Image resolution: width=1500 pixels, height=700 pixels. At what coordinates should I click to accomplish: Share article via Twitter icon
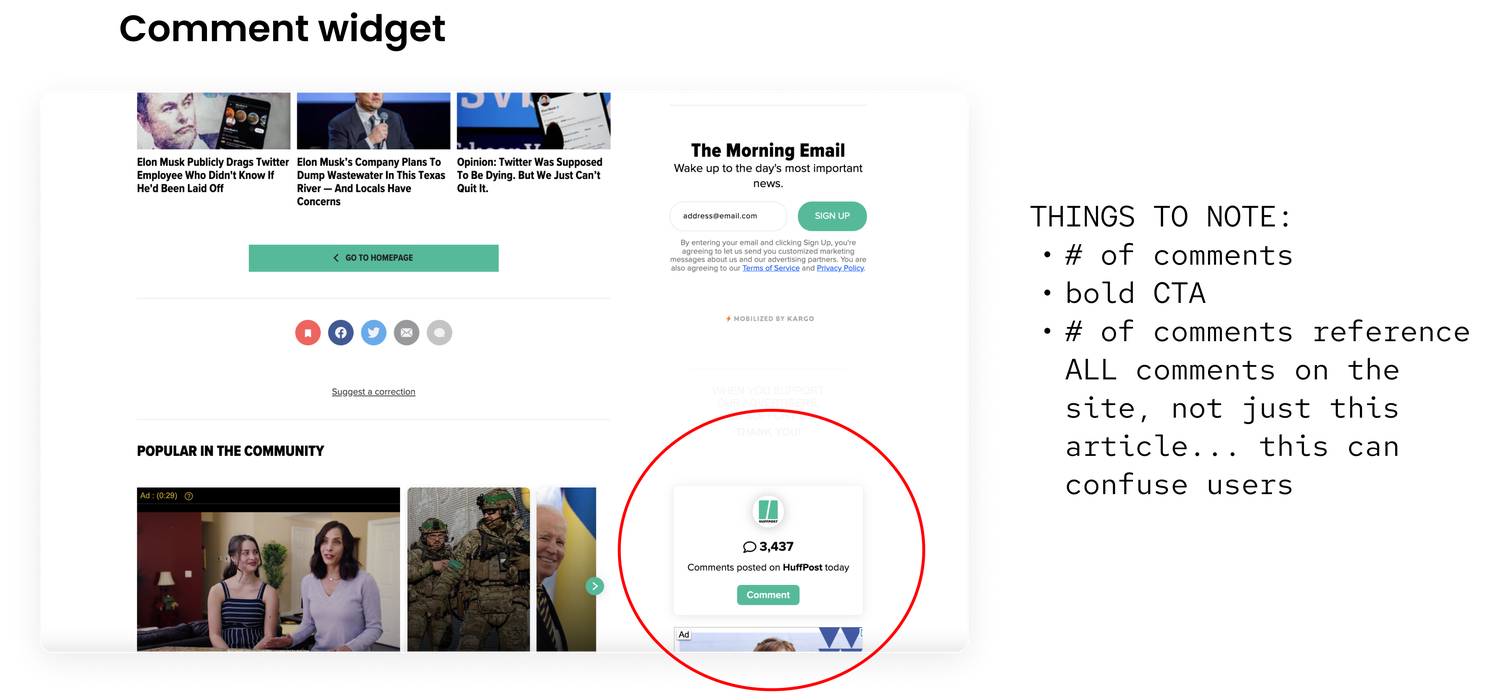374,332
